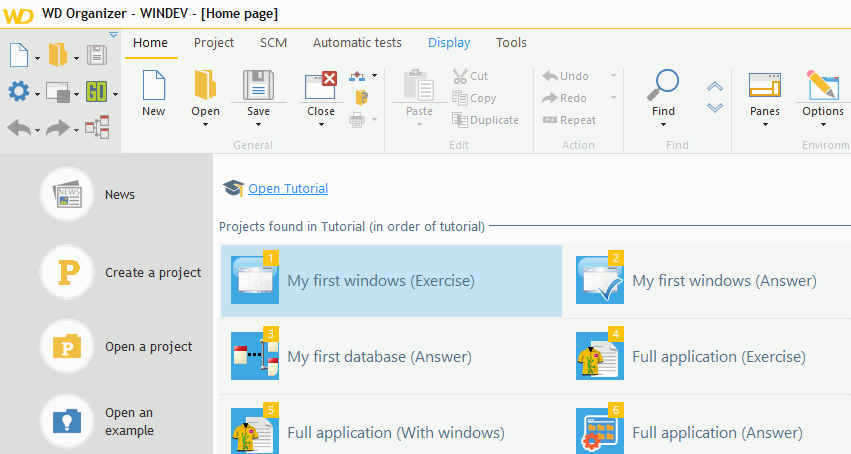Click the Close window icon with the red X
Viewport: 851px width, 454px height.
pos(321,85)
